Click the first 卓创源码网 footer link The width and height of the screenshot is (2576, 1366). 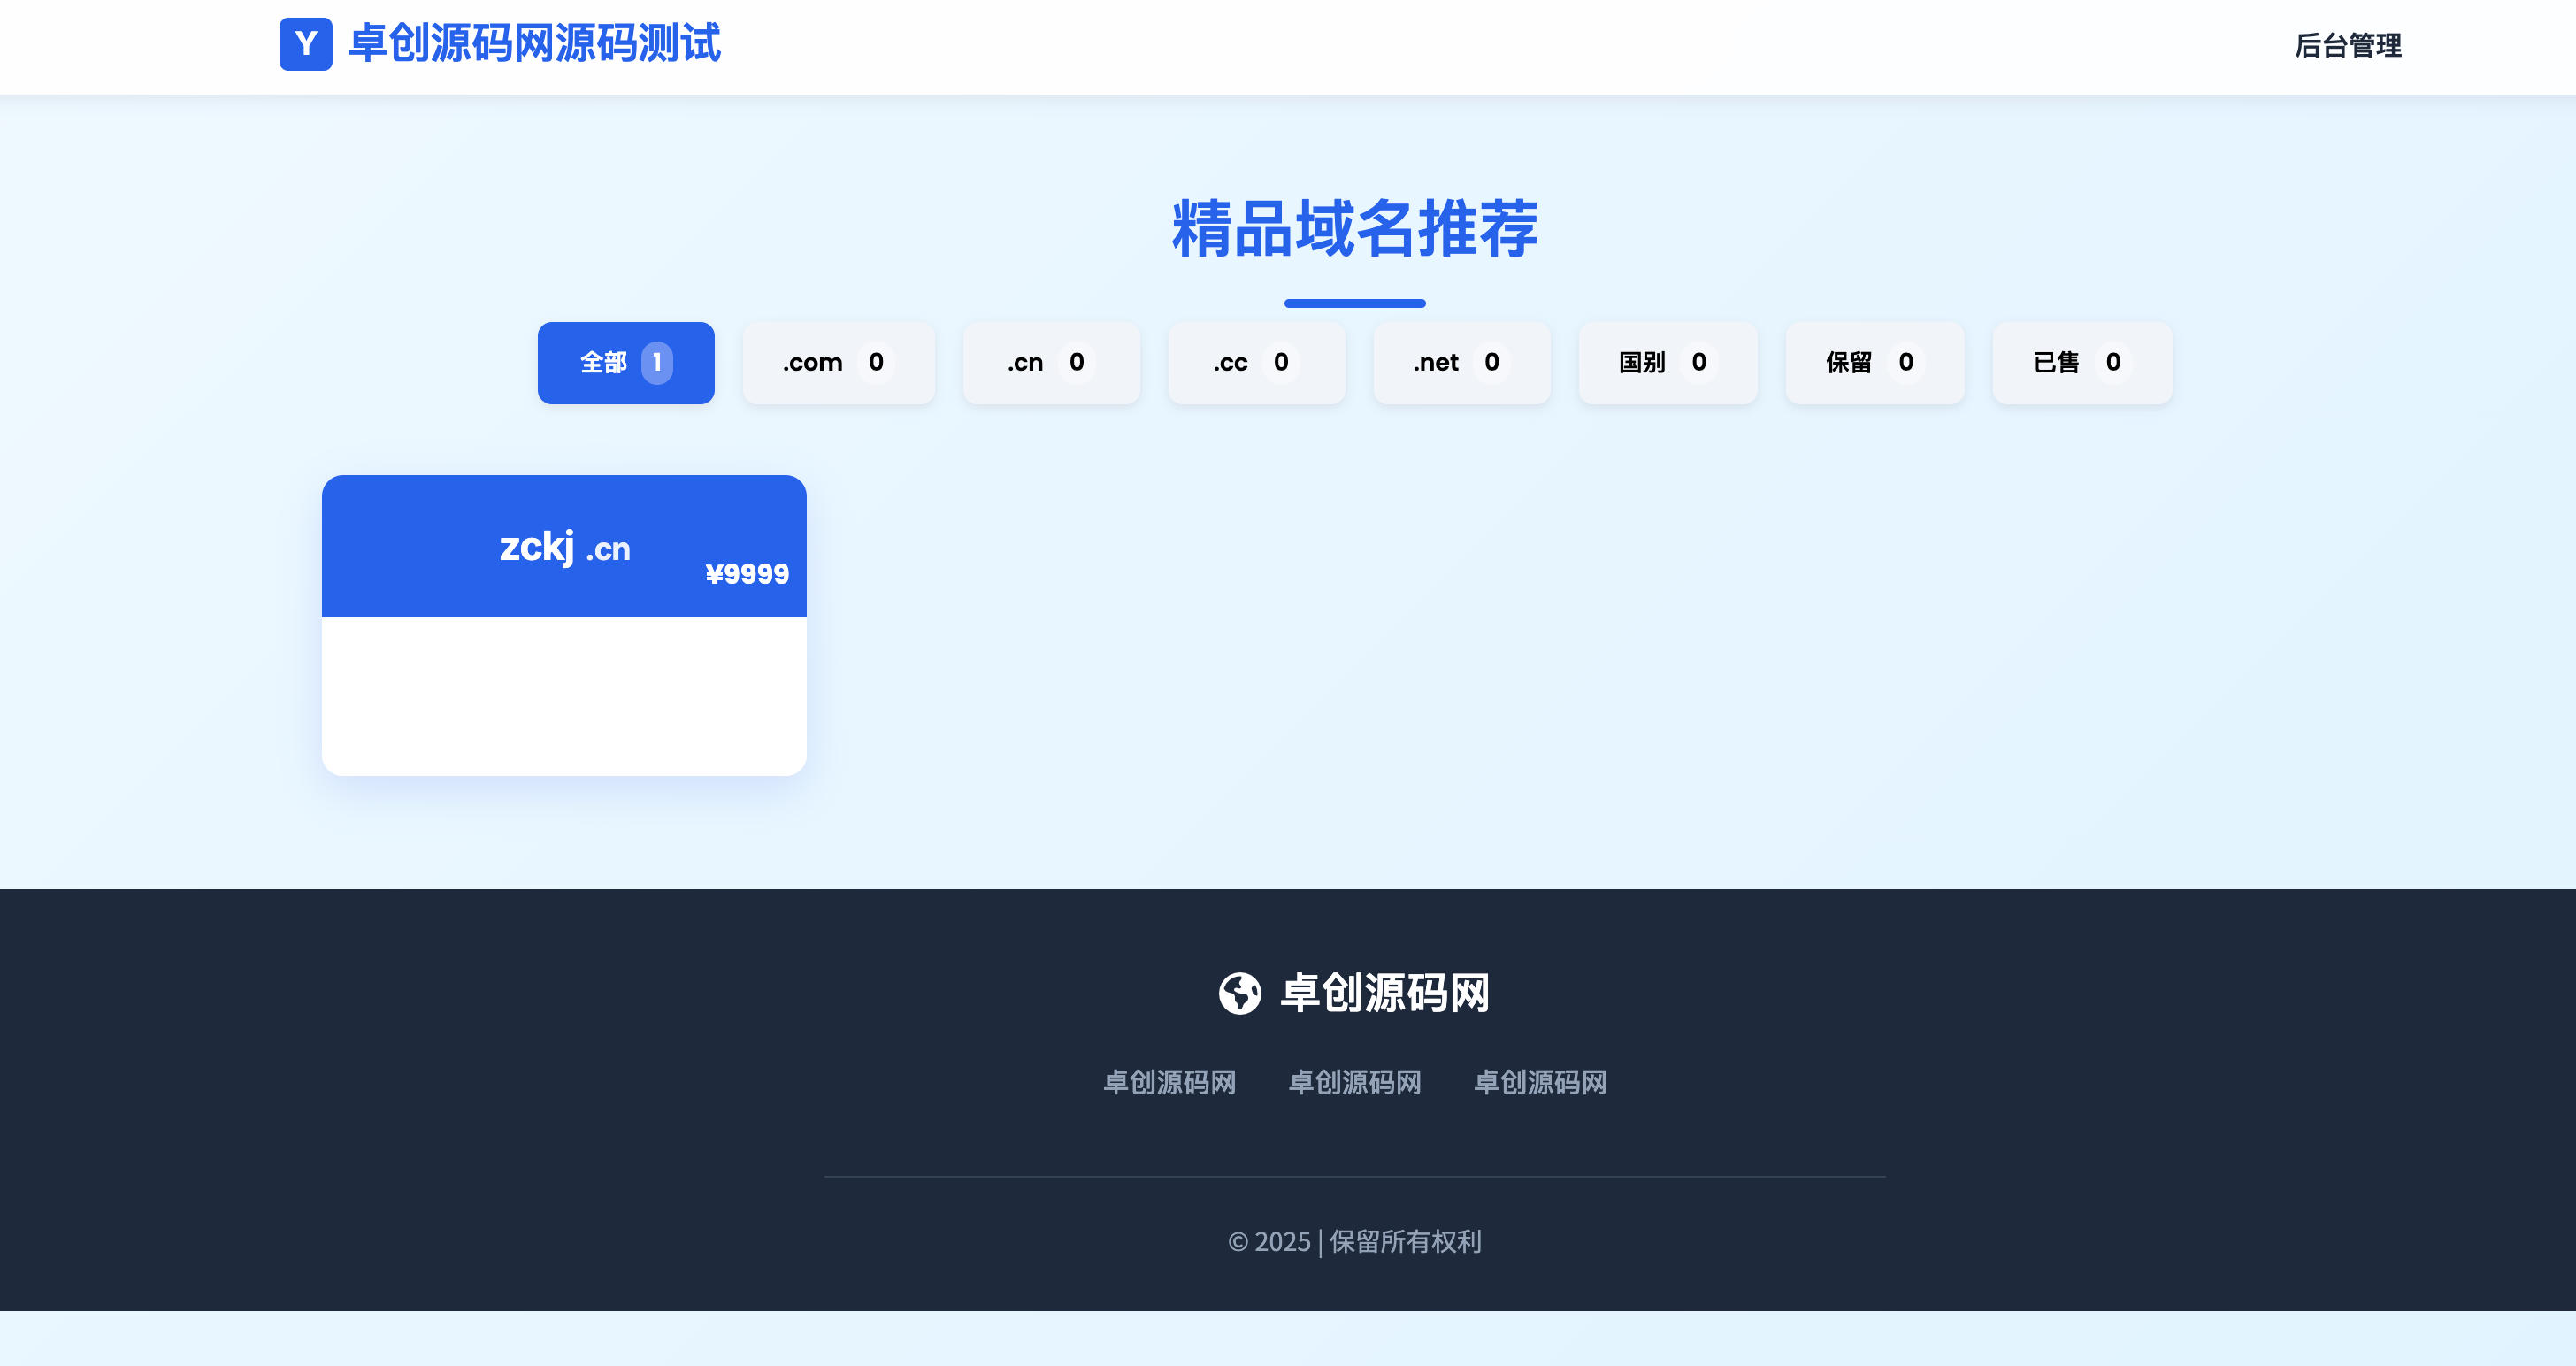point(1169,1082)
